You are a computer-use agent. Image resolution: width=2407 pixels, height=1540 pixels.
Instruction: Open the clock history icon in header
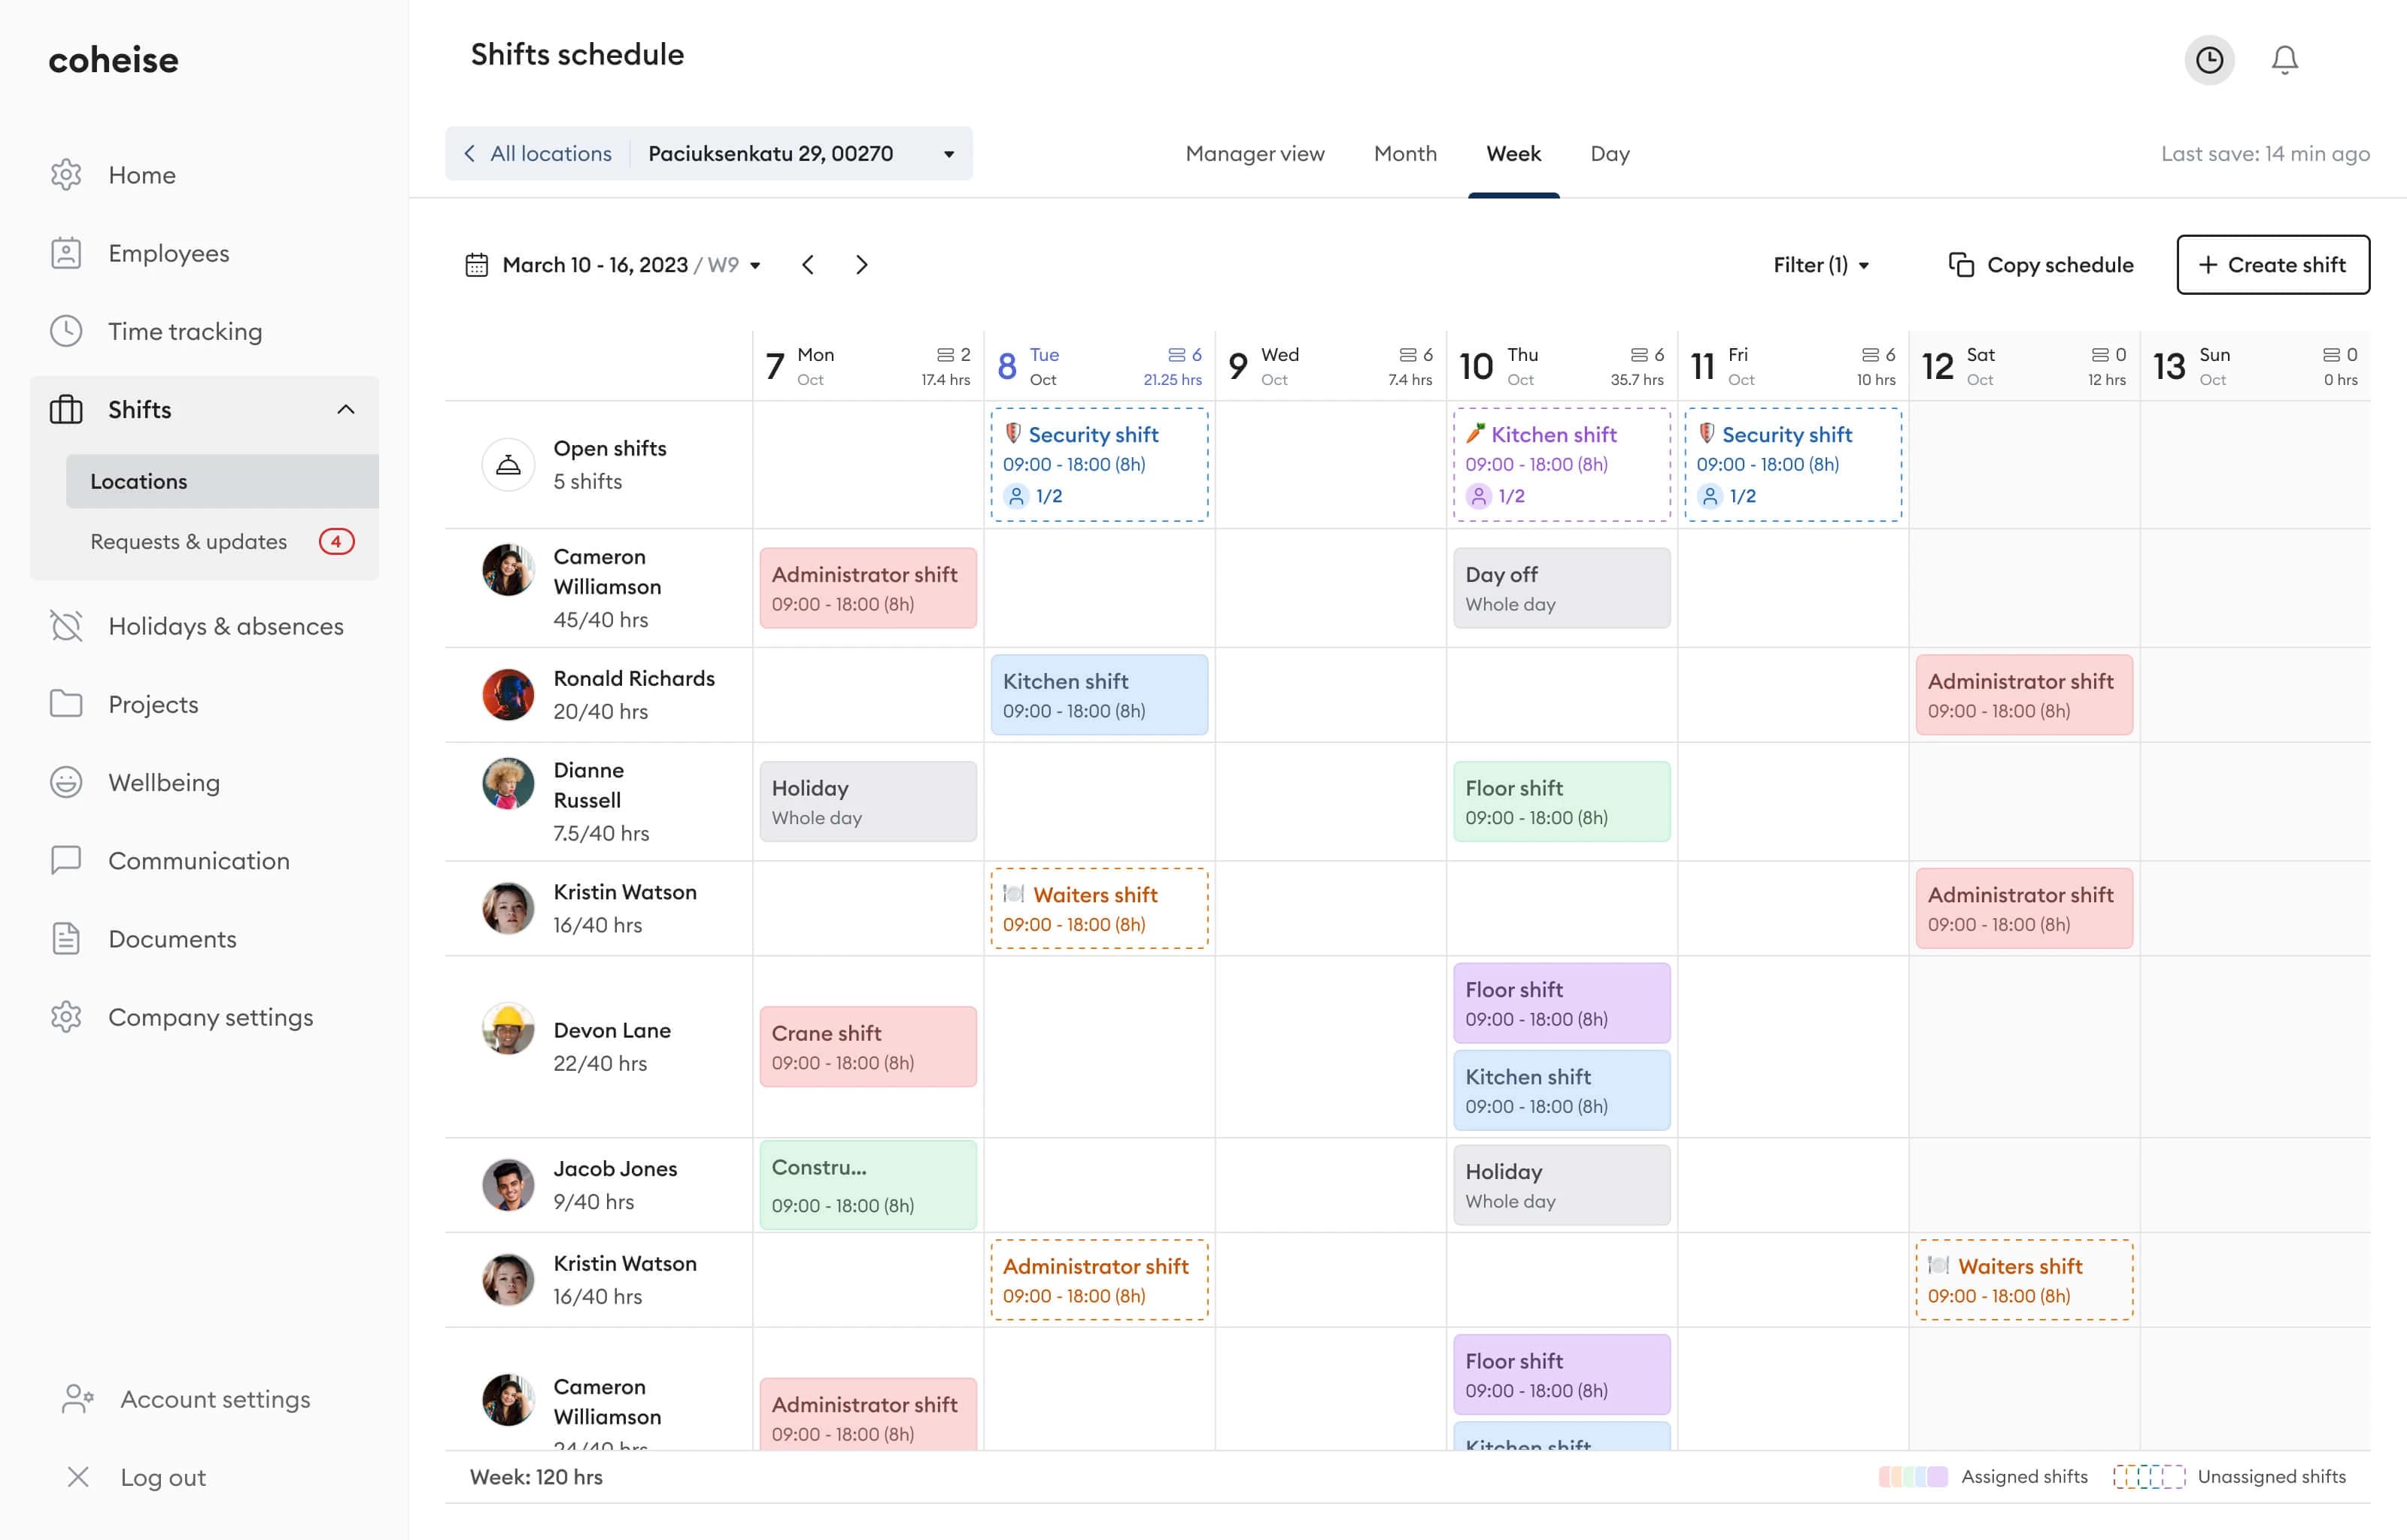pos(2209,60)
